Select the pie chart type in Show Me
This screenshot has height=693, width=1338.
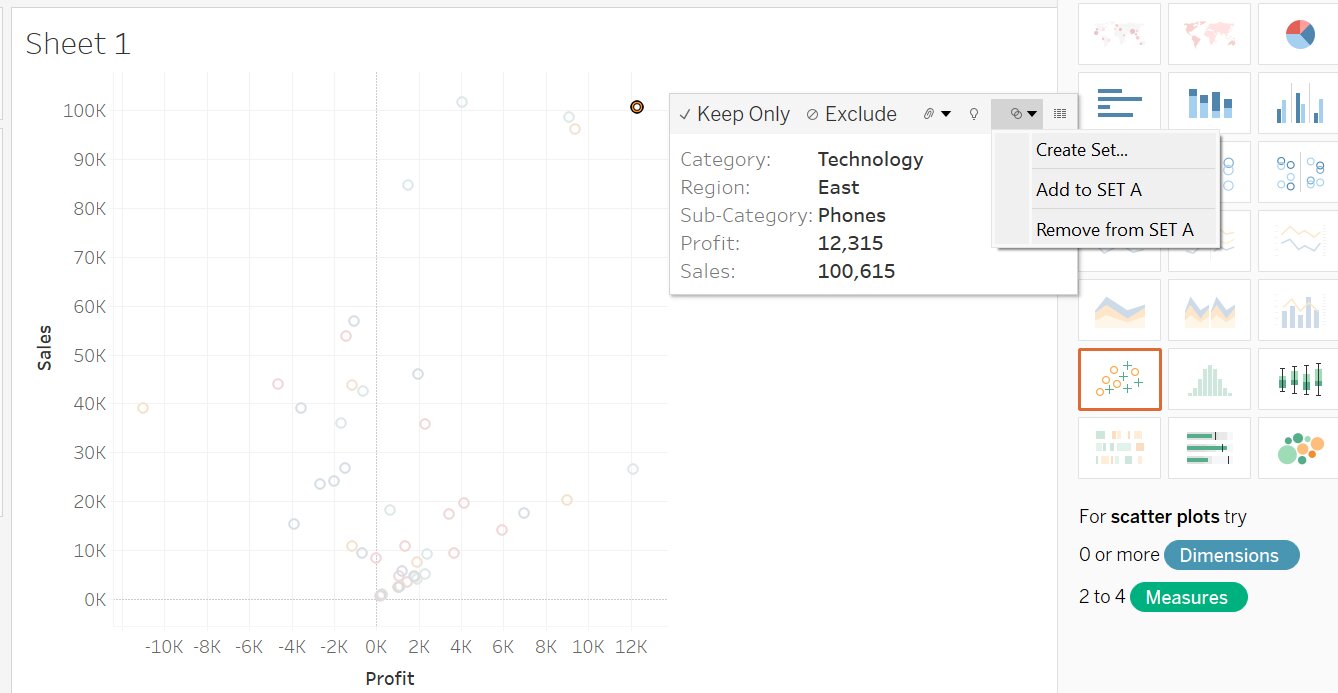(x=1299, y=35)
